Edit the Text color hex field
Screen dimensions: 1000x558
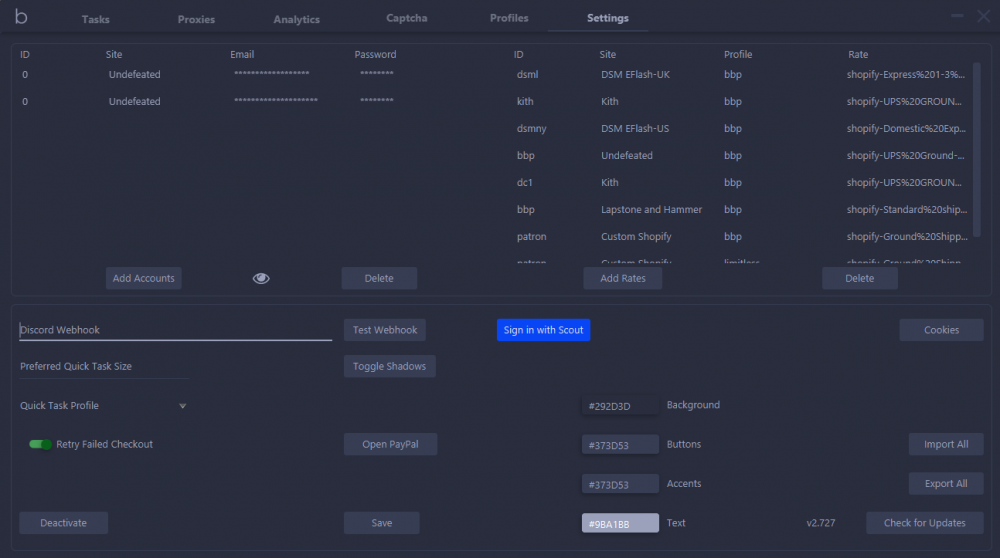[x=620, y=523]
